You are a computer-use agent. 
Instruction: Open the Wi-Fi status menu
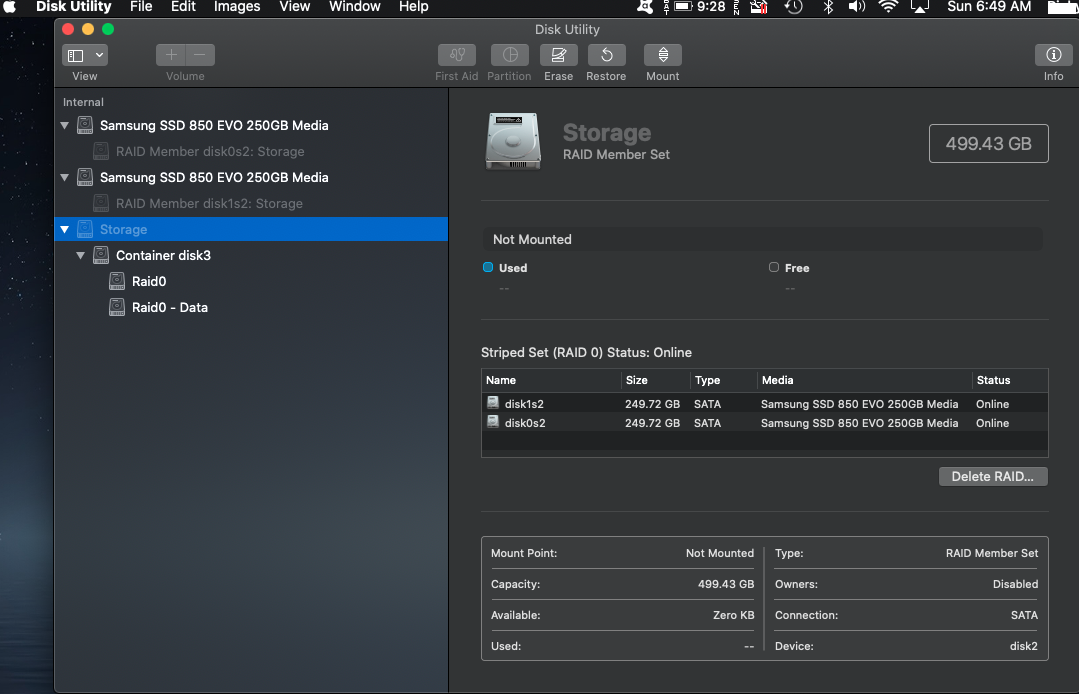[x=888, y=7]
